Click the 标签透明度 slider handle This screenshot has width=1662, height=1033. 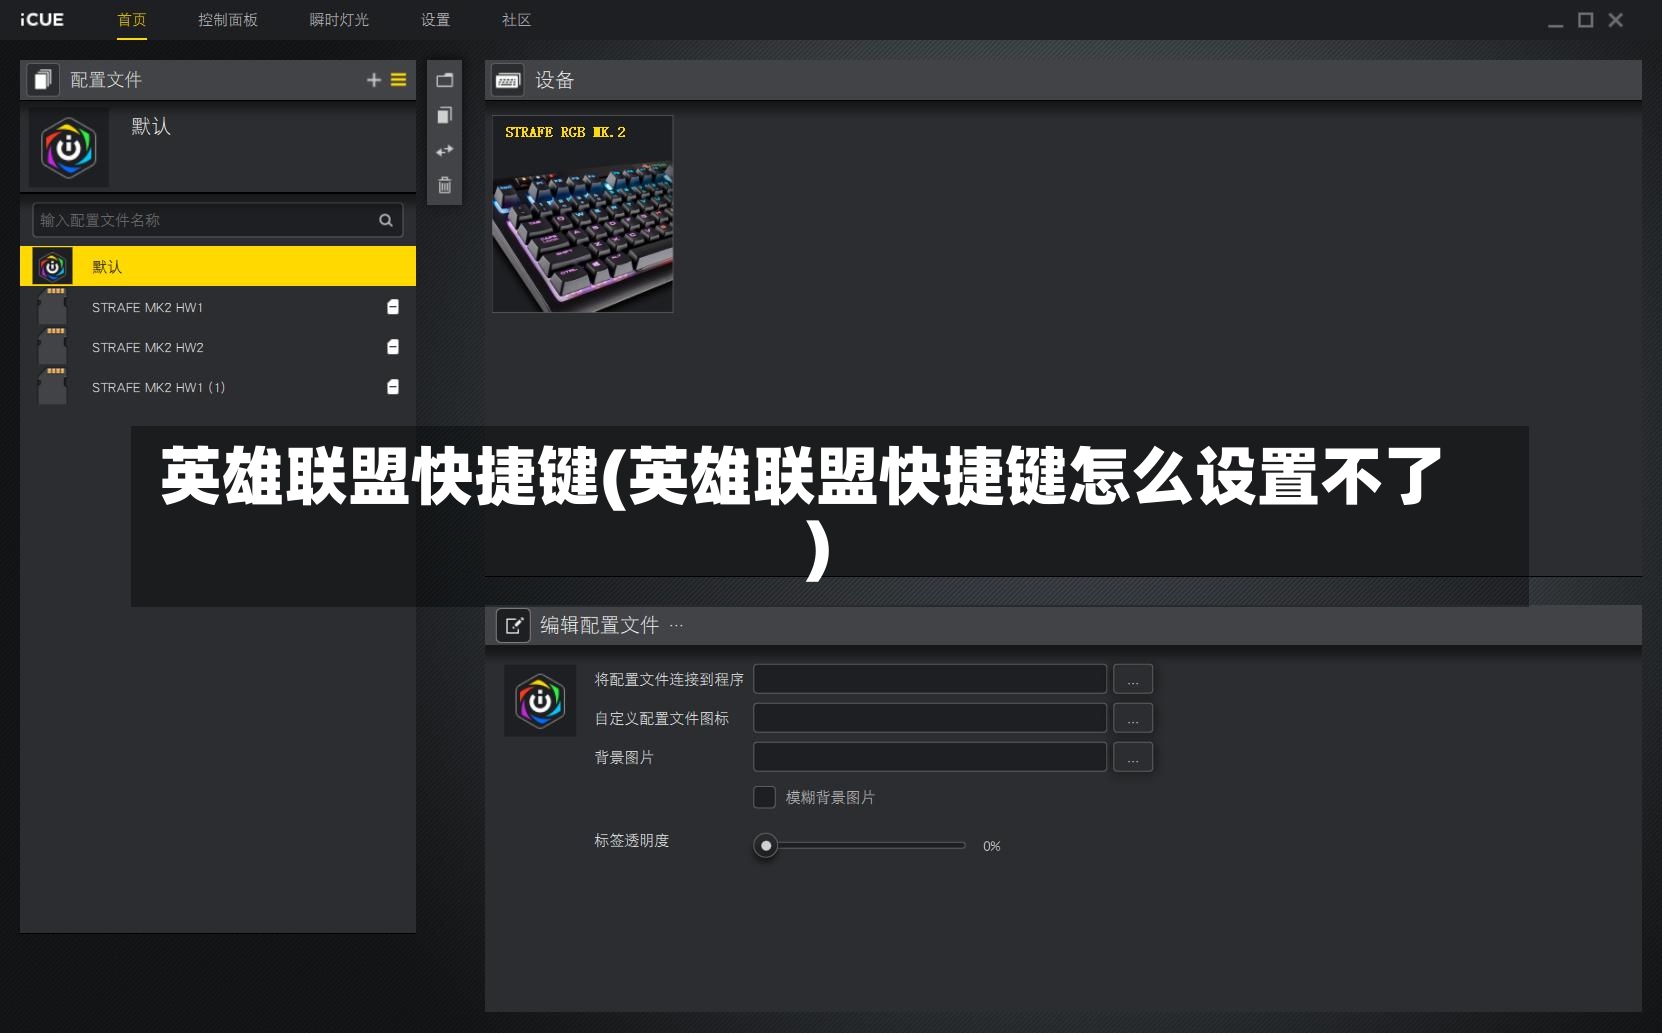pyautogui.click(x=766, y=846)
